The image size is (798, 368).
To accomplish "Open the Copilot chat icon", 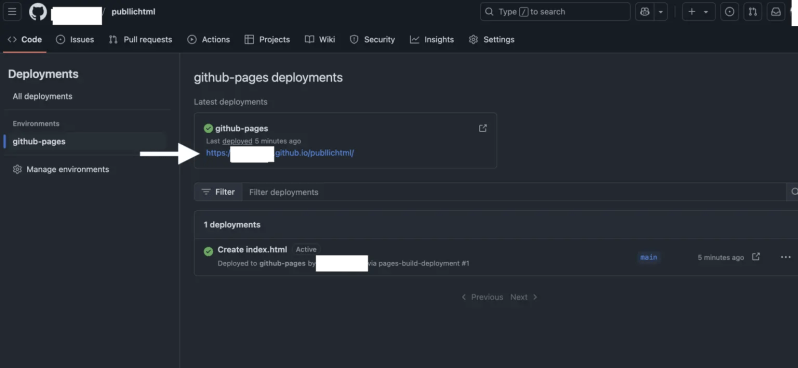I will [x=645, y=12].
